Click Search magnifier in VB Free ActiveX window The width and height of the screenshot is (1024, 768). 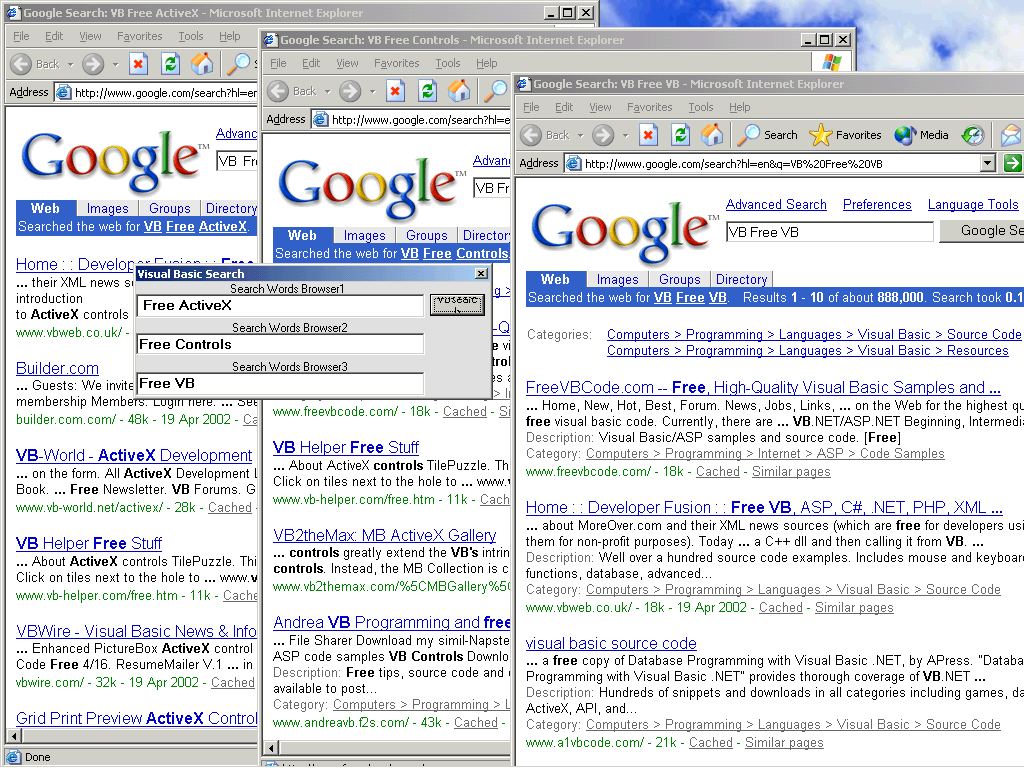coord(238,63)
